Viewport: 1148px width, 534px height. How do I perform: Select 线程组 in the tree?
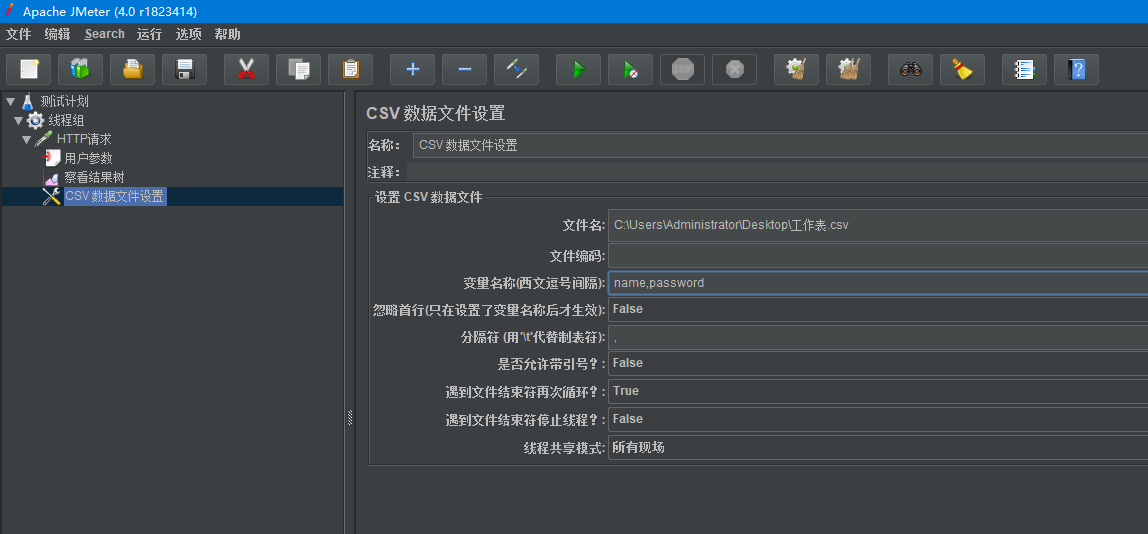tap(66, 120)
